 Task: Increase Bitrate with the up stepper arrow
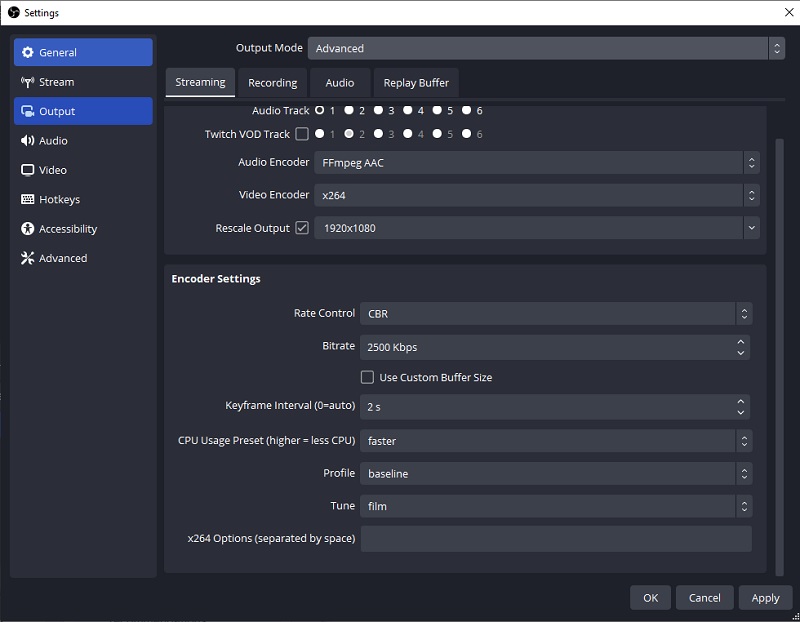click(x=740, y=341)
